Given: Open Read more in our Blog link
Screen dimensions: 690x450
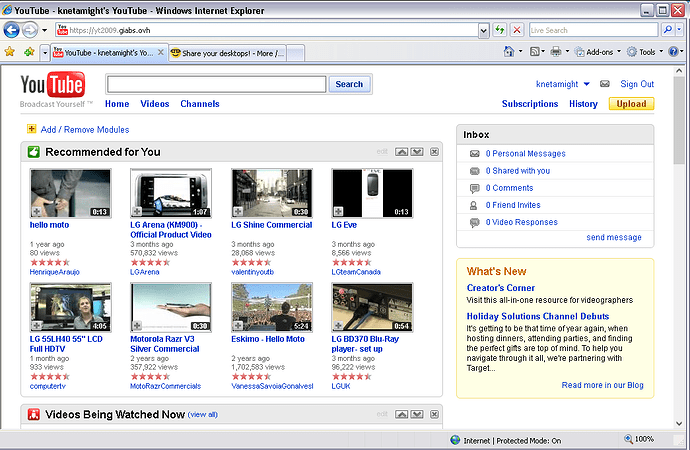Looking at the screenshot, I should (x=602, y=385).
